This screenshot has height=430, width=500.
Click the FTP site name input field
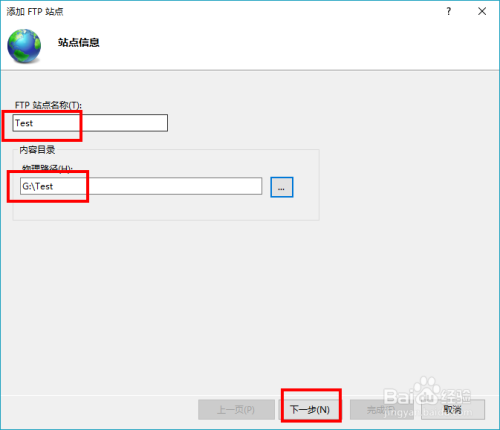coord(90,123)
